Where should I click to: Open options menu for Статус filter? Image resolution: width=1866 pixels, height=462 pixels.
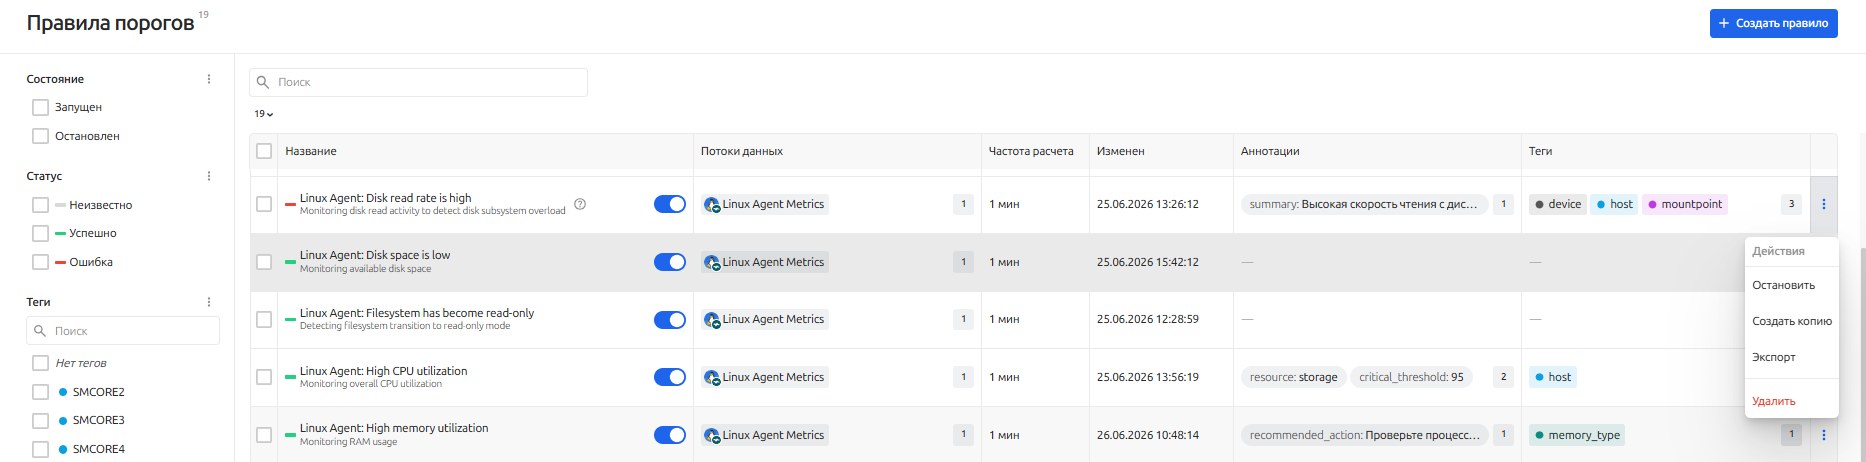click(x=209, y=176)
